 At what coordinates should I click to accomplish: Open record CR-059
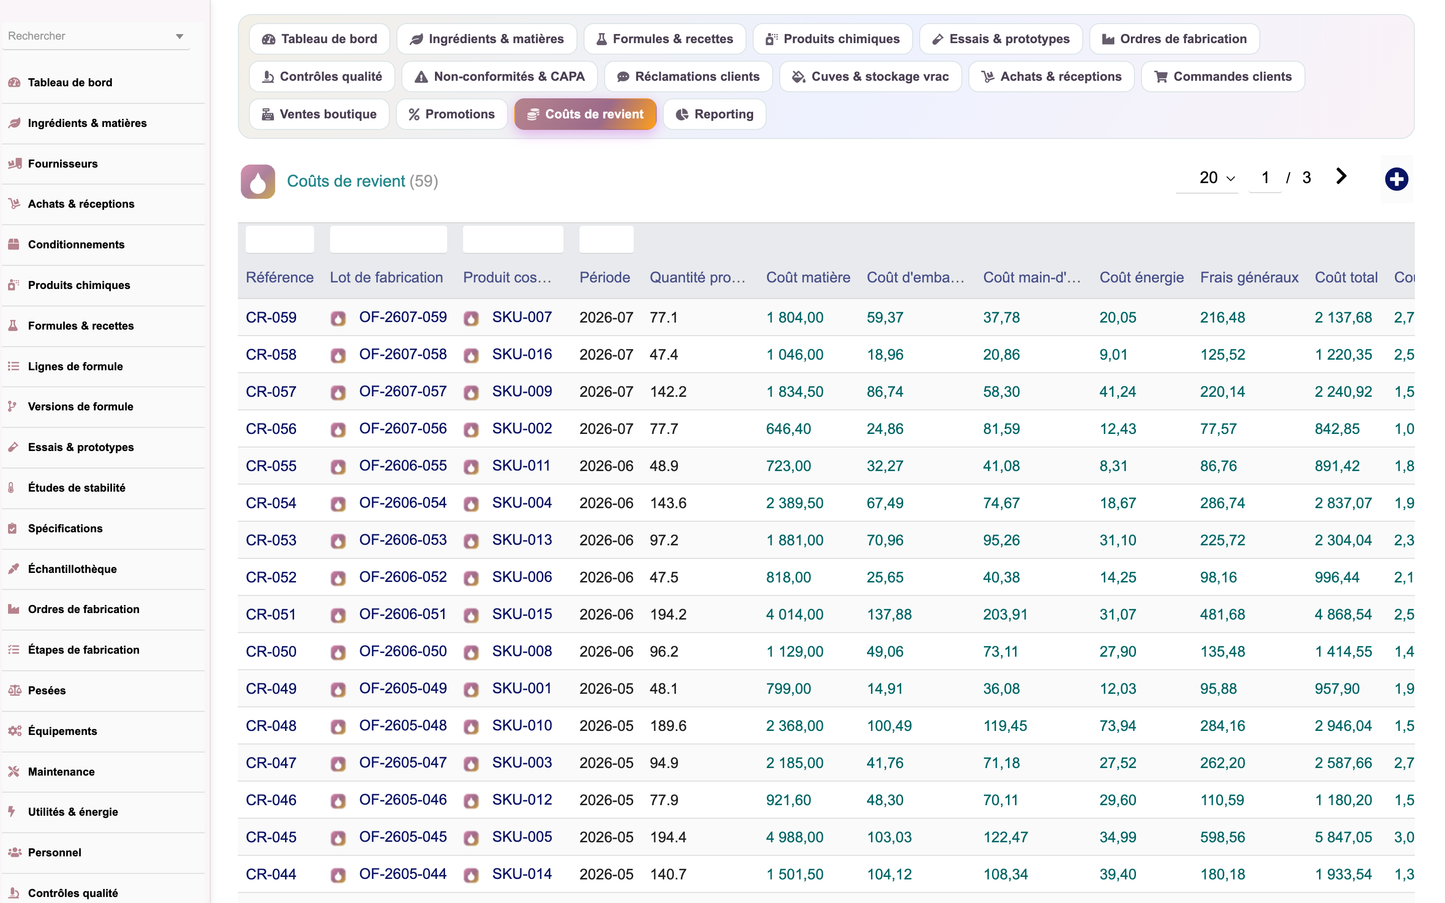click(x=271, y=317)
